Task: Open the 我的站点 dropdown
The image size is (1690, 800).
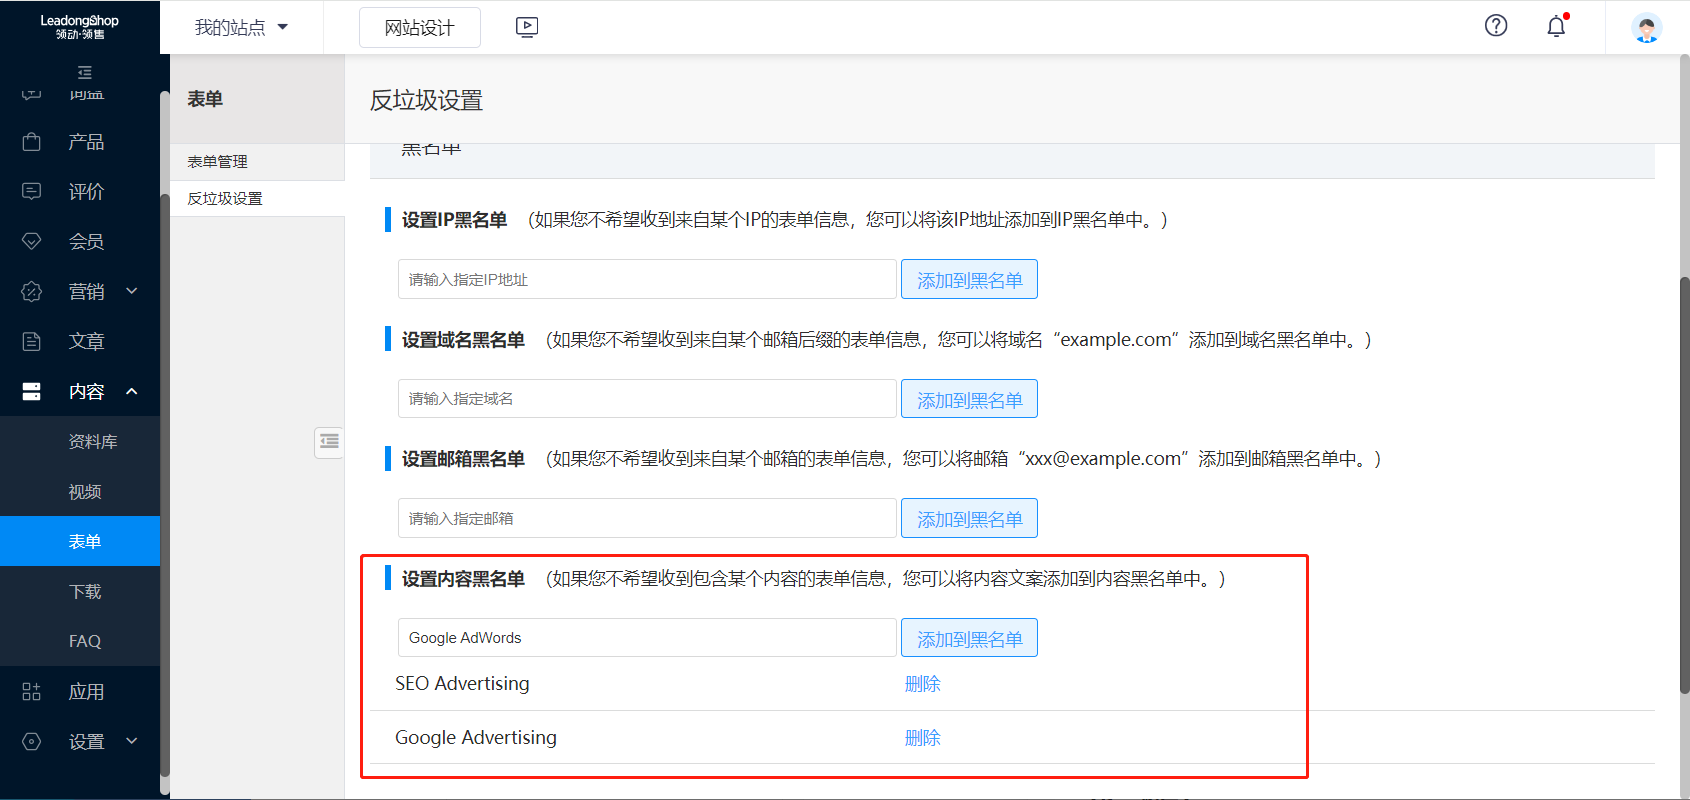Action: [x=241, y=27]
